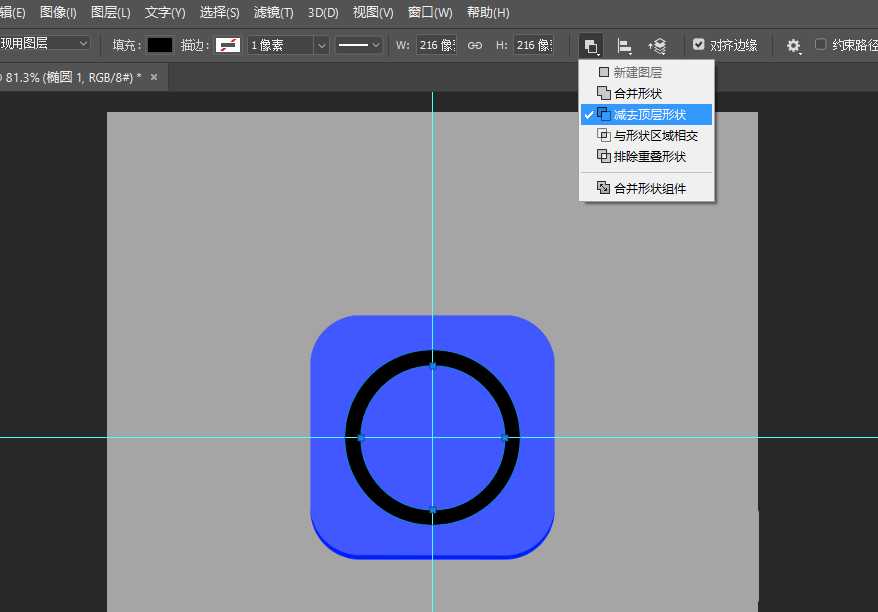Click the W width input field

pos(435,45)
